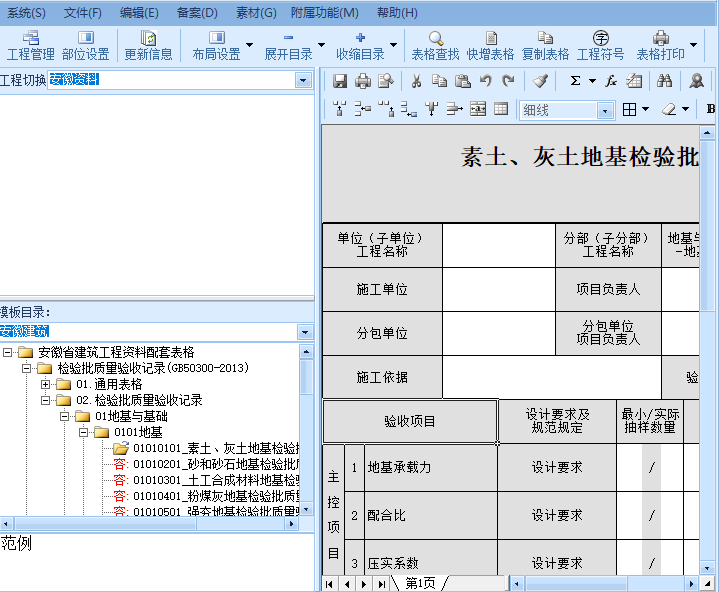Click the 表格查找 magnifier button
The image size is (719, 592).
click(x=435, y=46)
